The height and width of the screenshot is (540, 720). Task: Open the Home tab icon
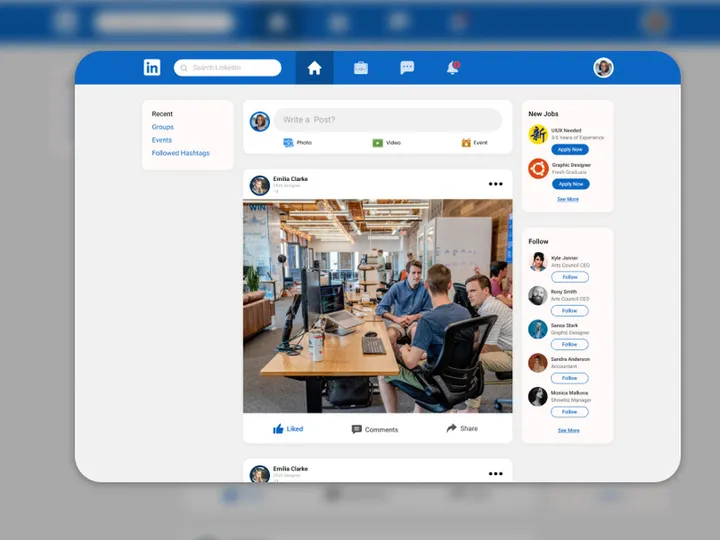(x=315, y=68)
